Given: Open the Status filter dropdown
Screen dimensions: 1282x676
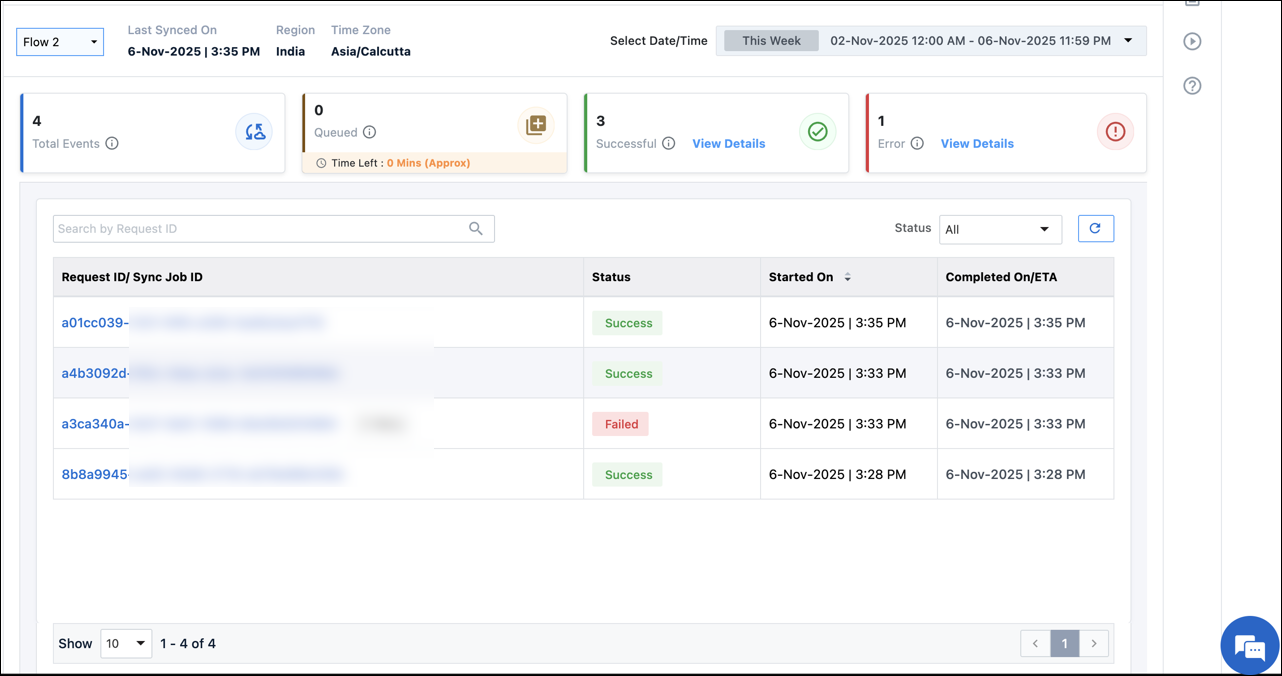Looking at the screenshot, I should [x=1000, y=229].
